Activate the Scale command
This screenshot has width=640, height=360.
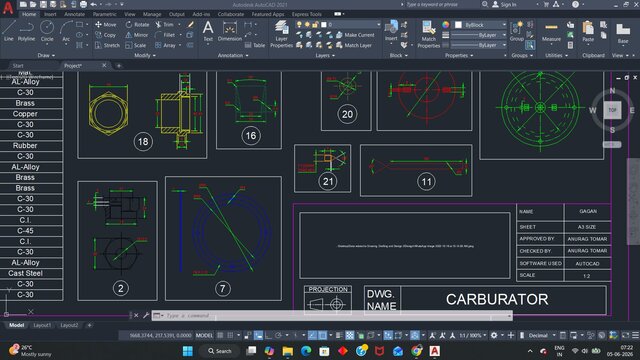coord(136,45)
